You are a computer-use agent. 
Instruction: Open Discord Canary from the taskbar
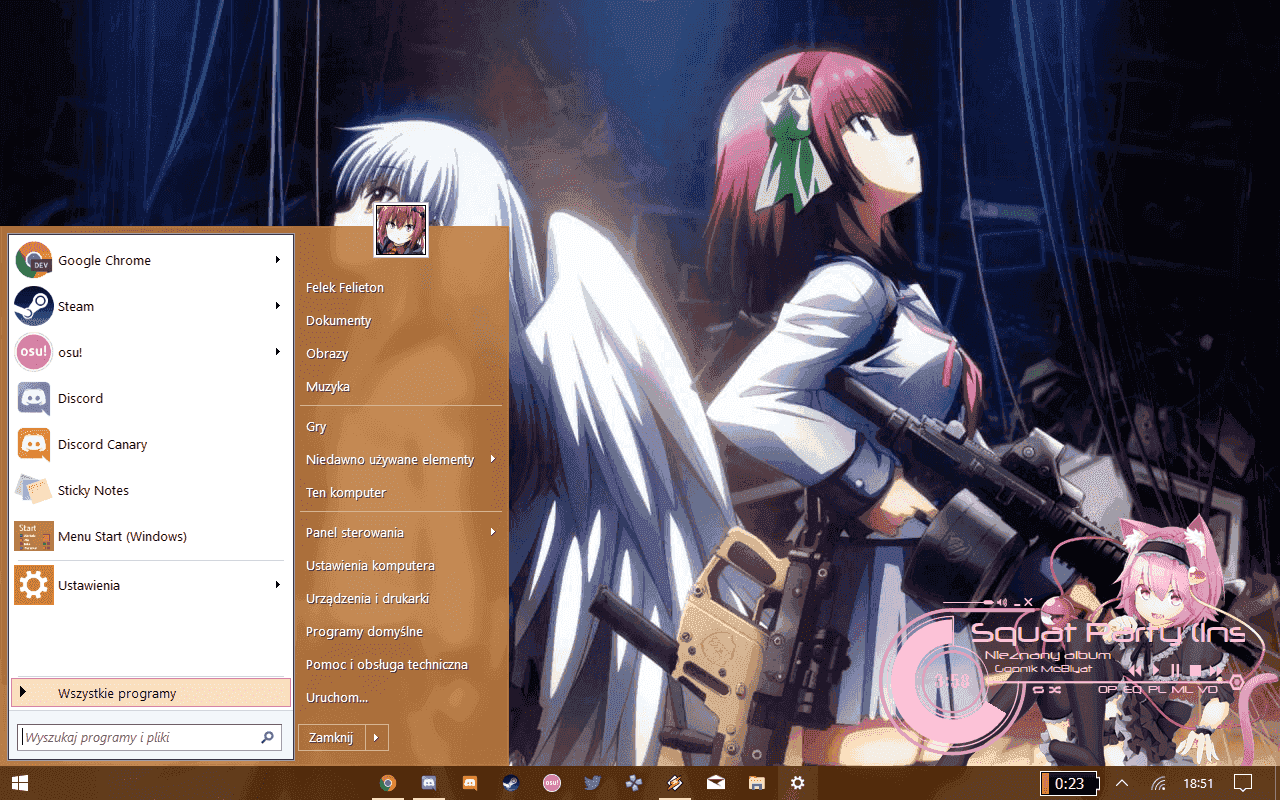469,783
